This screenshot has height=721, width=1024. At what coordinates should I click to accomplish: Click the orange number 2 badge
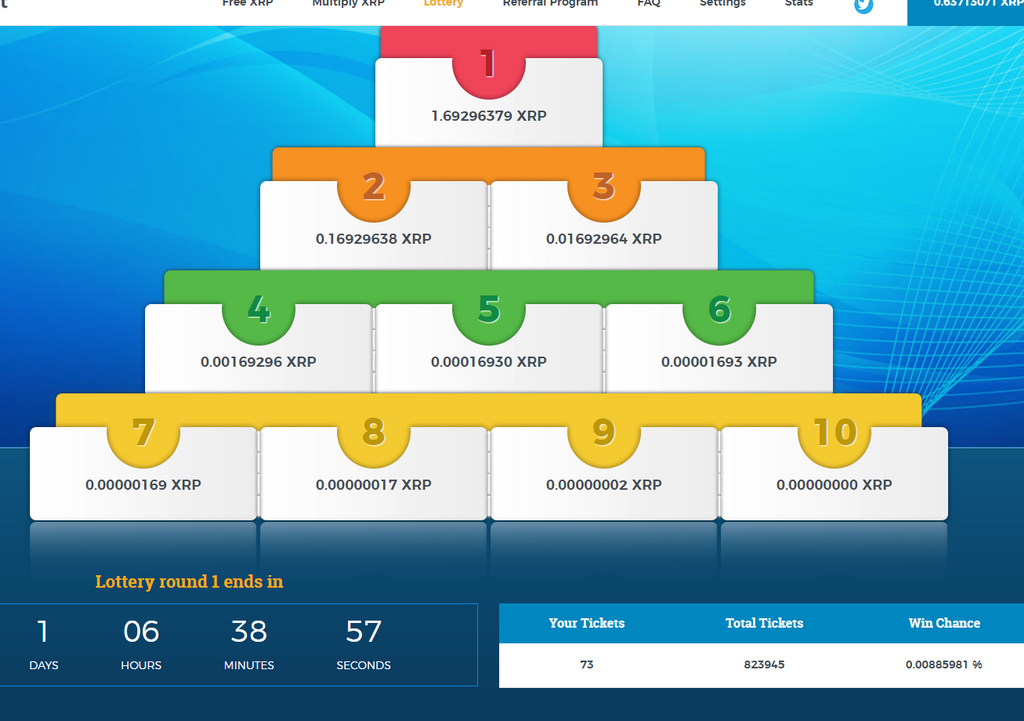pyautogui.click(x=374, y=187)
